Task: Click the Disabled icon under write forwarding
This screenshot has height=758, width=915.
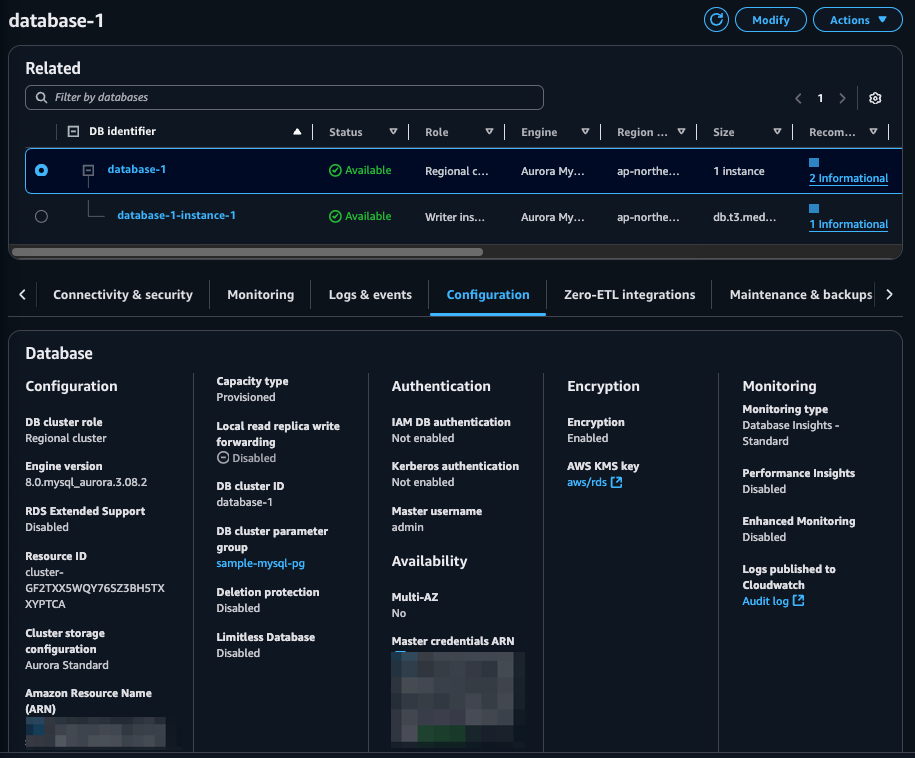Action: [x=223, y=458]
